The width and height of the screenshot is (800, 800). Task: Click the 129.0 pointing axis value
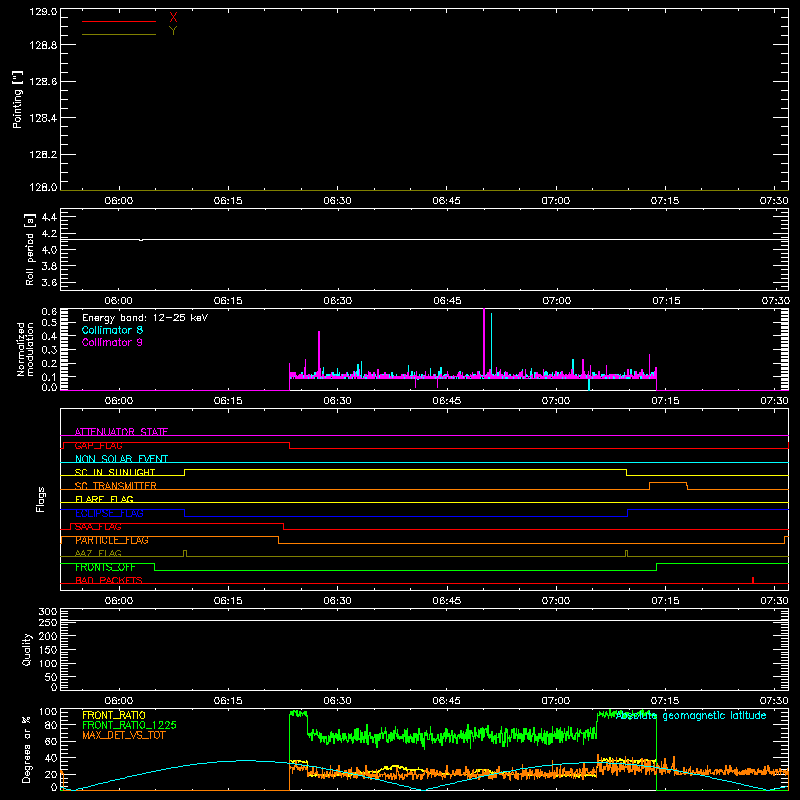43,12
